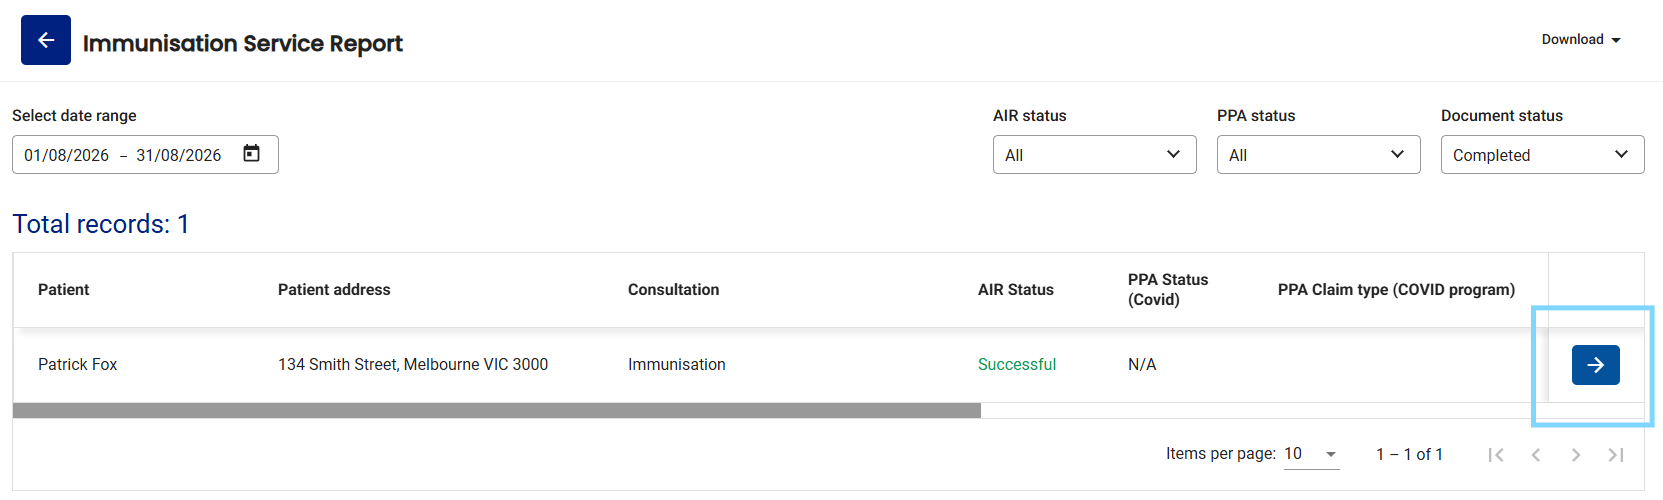Go to first page of results
1663x500 pixels.
(1496, 455)
